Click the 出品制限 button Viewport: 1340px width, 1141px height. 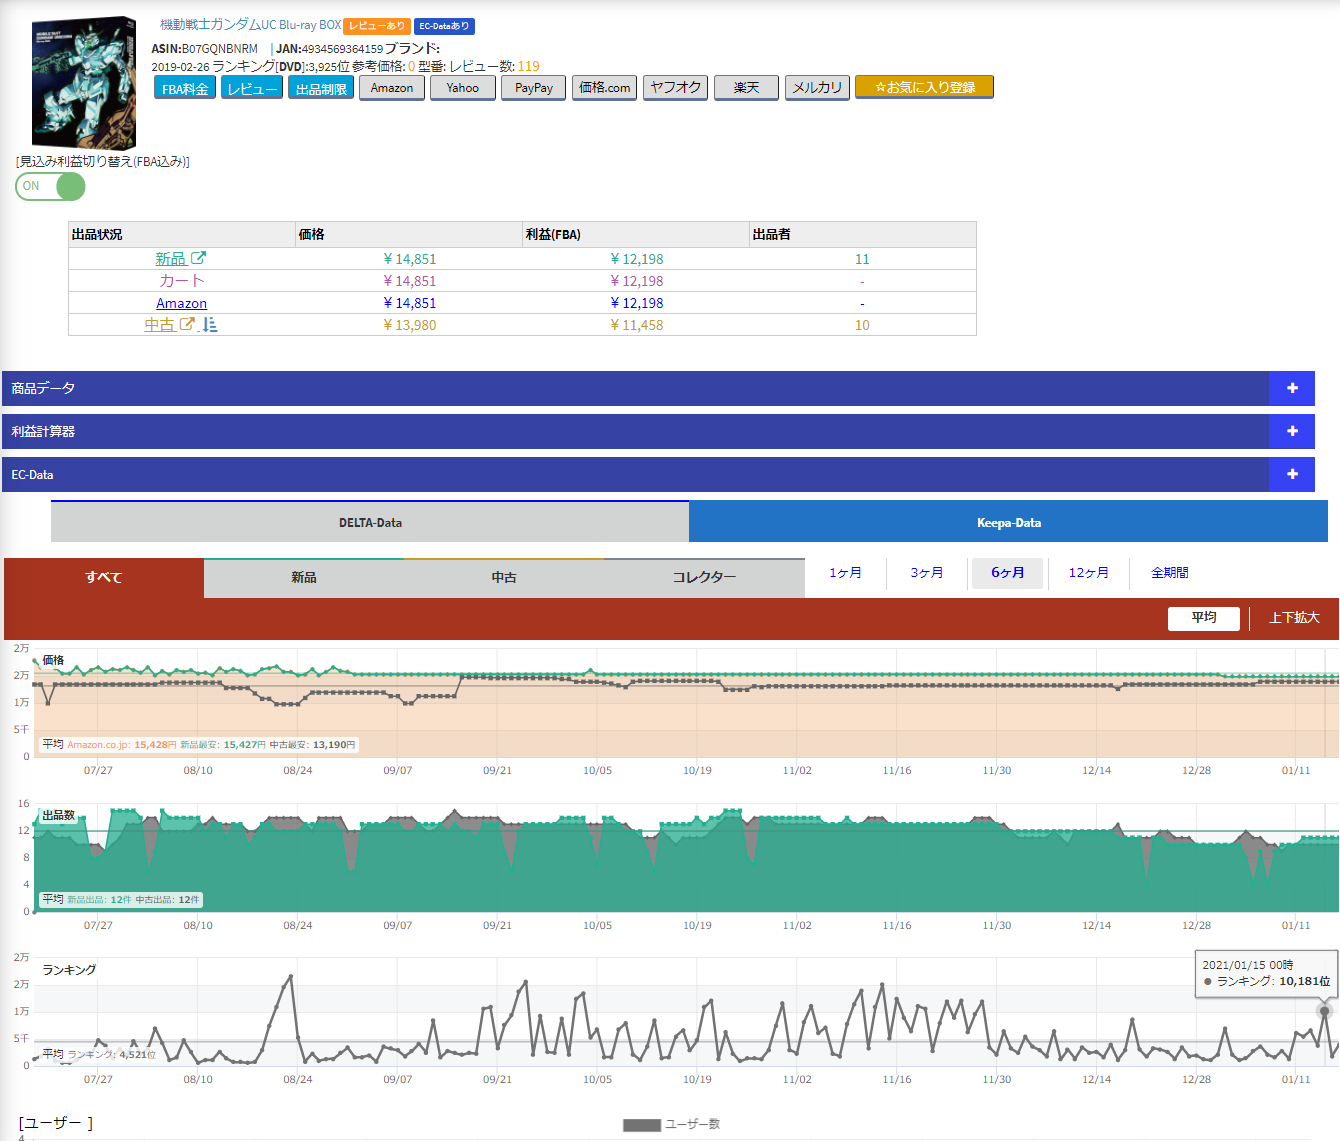(321, 88)
